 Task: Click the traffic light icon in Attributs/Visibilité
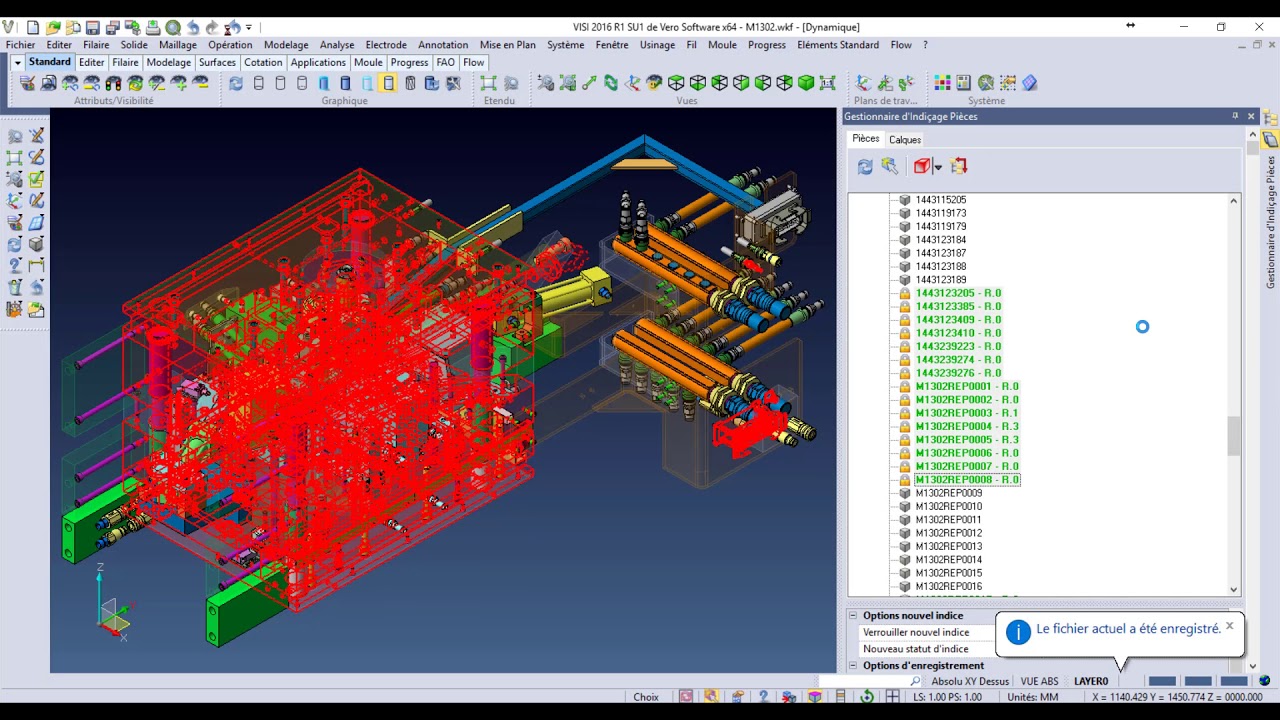[x=114, y=83]
